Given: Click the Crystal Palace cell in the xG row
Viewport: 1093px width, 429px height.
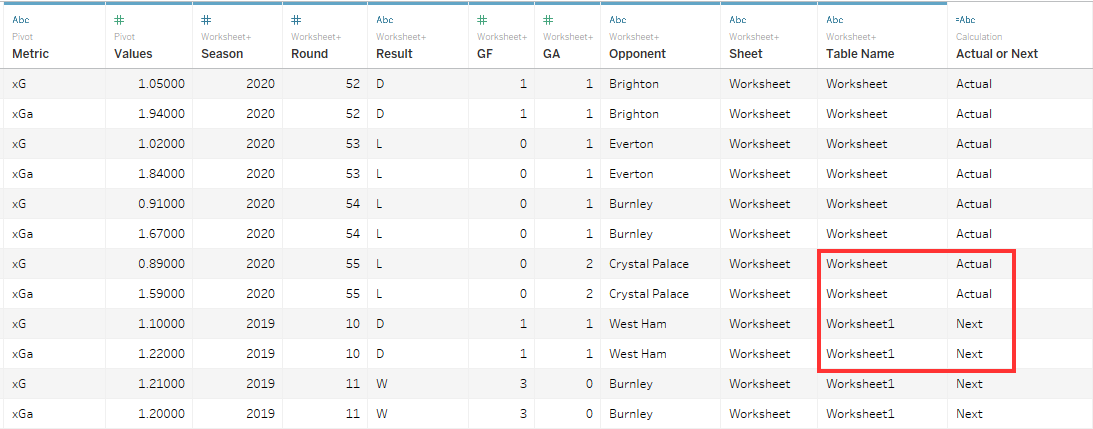Looking at the screenshot, I should coord(648,264).
